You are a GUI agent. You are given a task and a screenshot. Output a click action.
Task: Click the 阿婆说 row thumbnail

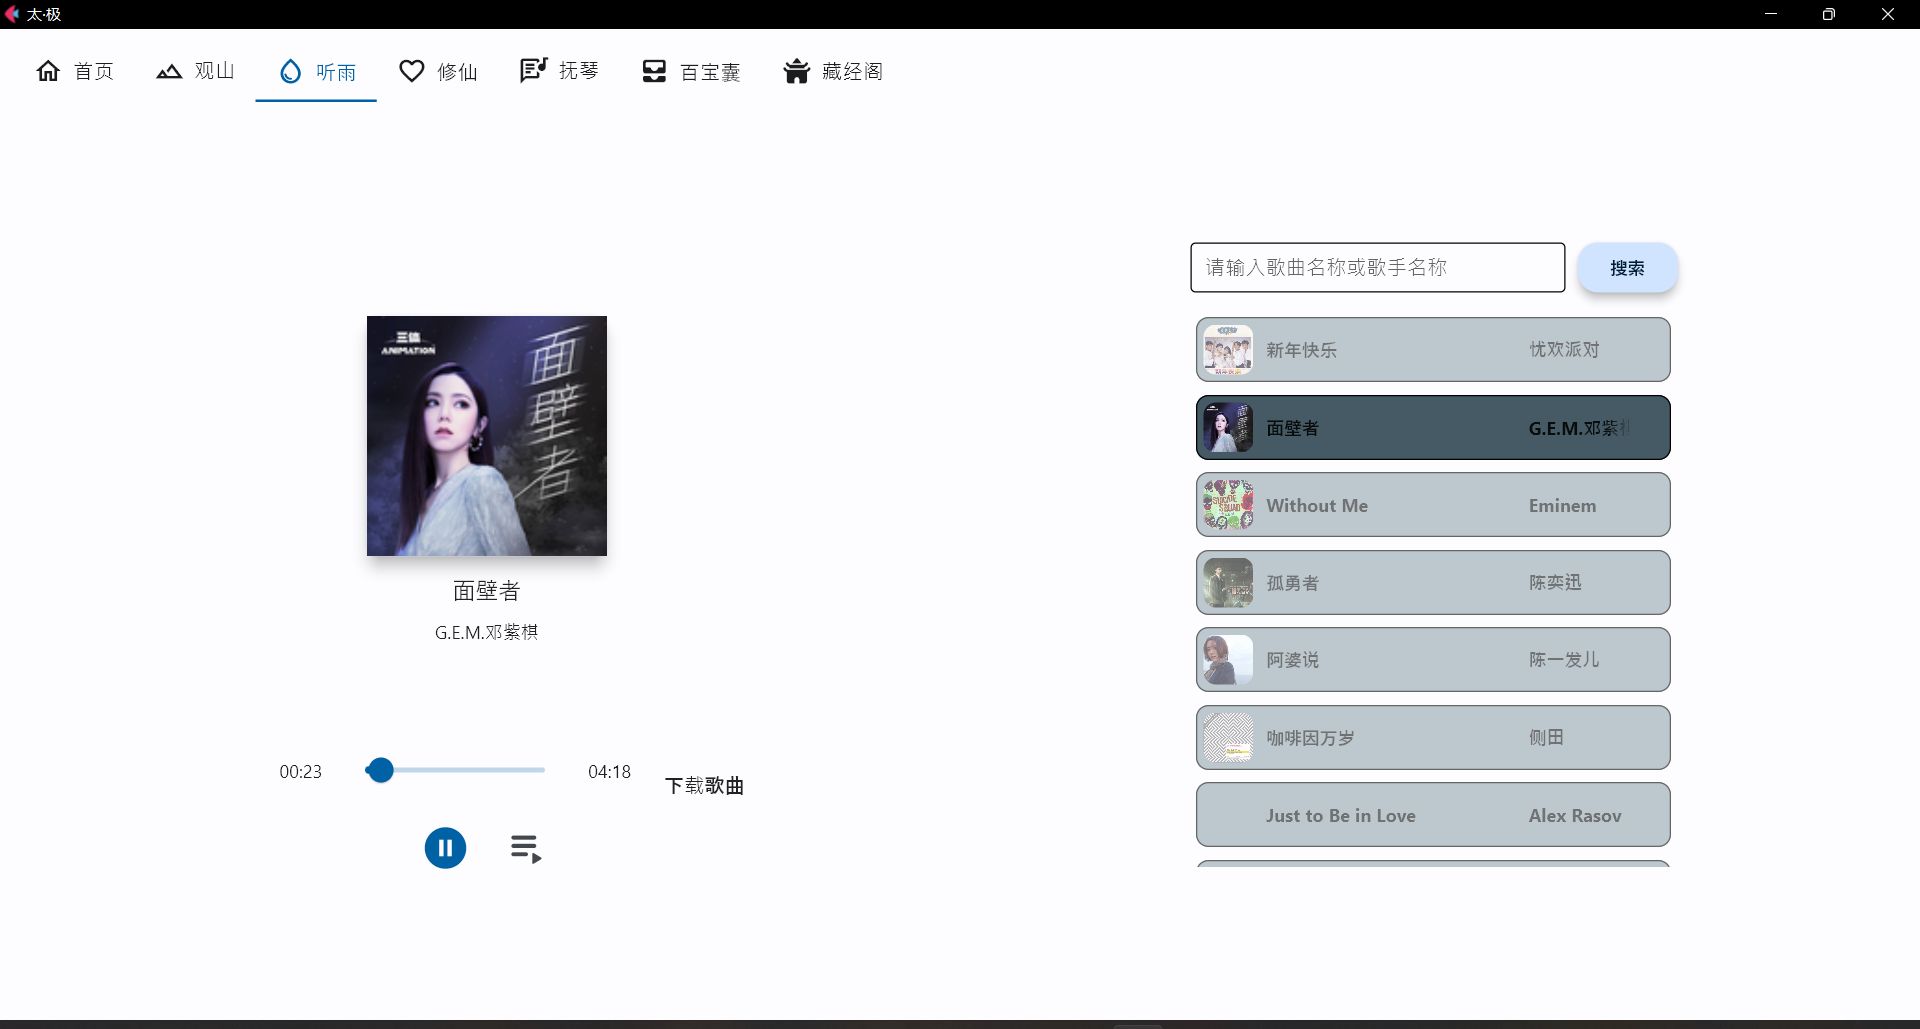(x=1228, y=660)
